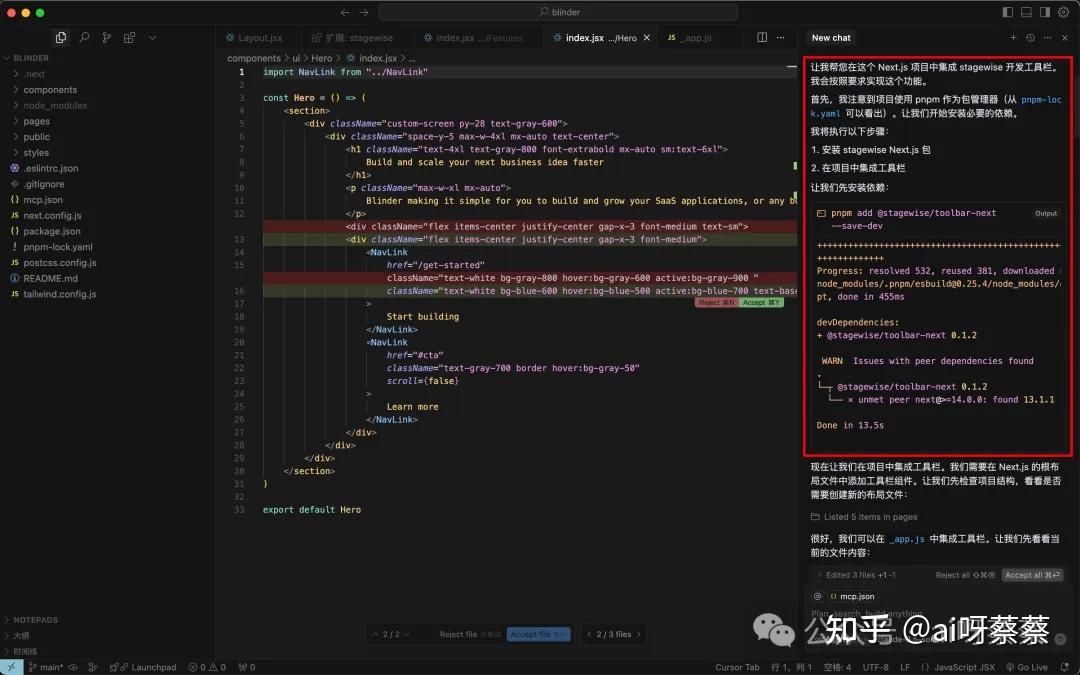Click Reject file in the diff toolbar
Image resolution: width=1080 pixels, height=675 pixels.
tap(470, 634)
